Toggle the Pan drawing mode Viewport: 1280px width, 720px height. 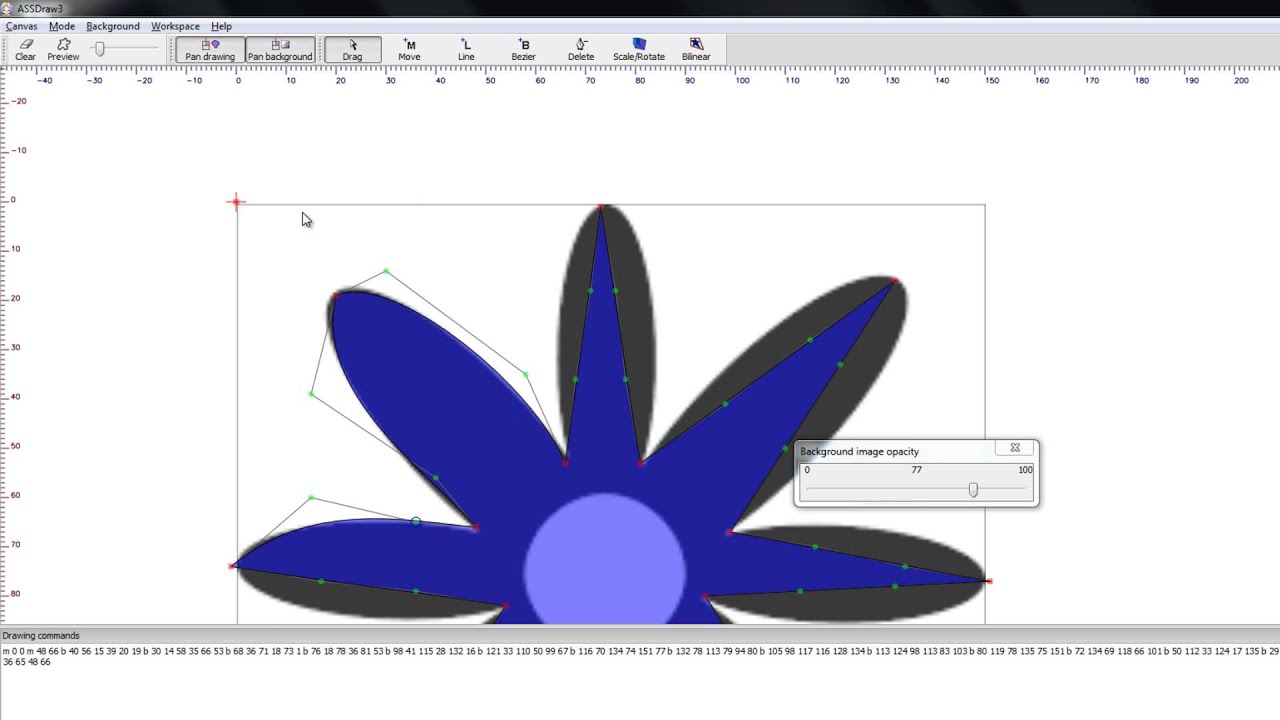point(210,50)
